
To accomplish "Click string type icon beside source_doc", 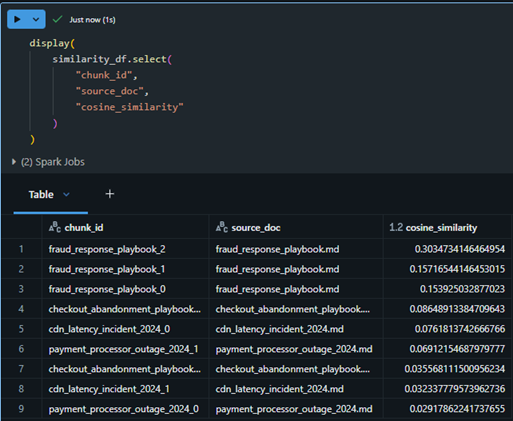I will pos(222,227).
